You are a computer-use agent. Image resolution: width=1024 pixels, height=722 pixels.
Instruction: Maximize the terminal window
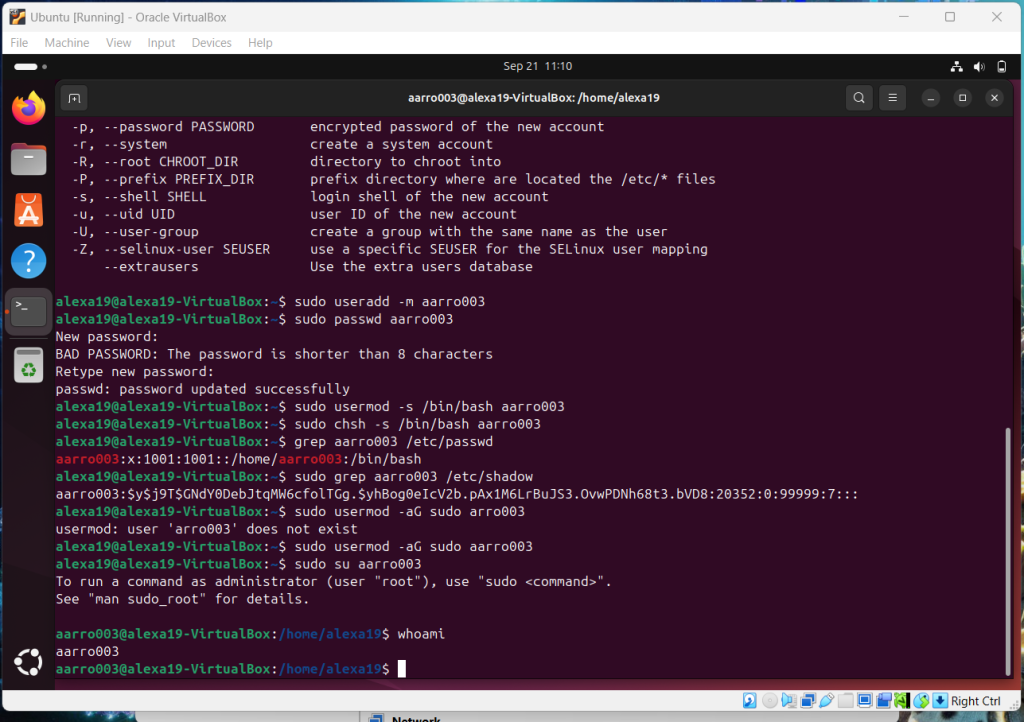[x=962, y=98]
